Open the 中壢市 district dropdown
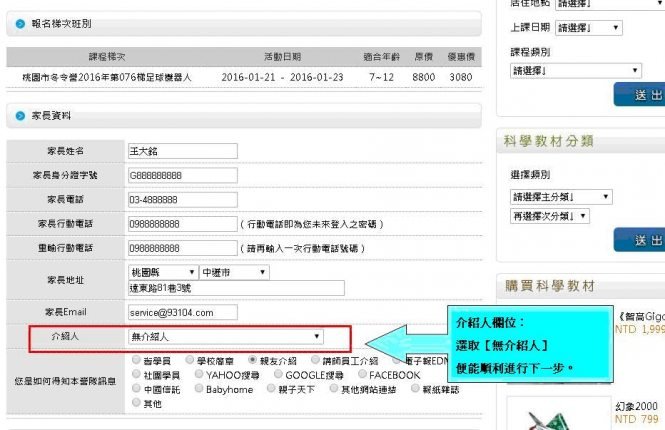This screenshot has width=665, height=430. (234, 272)
